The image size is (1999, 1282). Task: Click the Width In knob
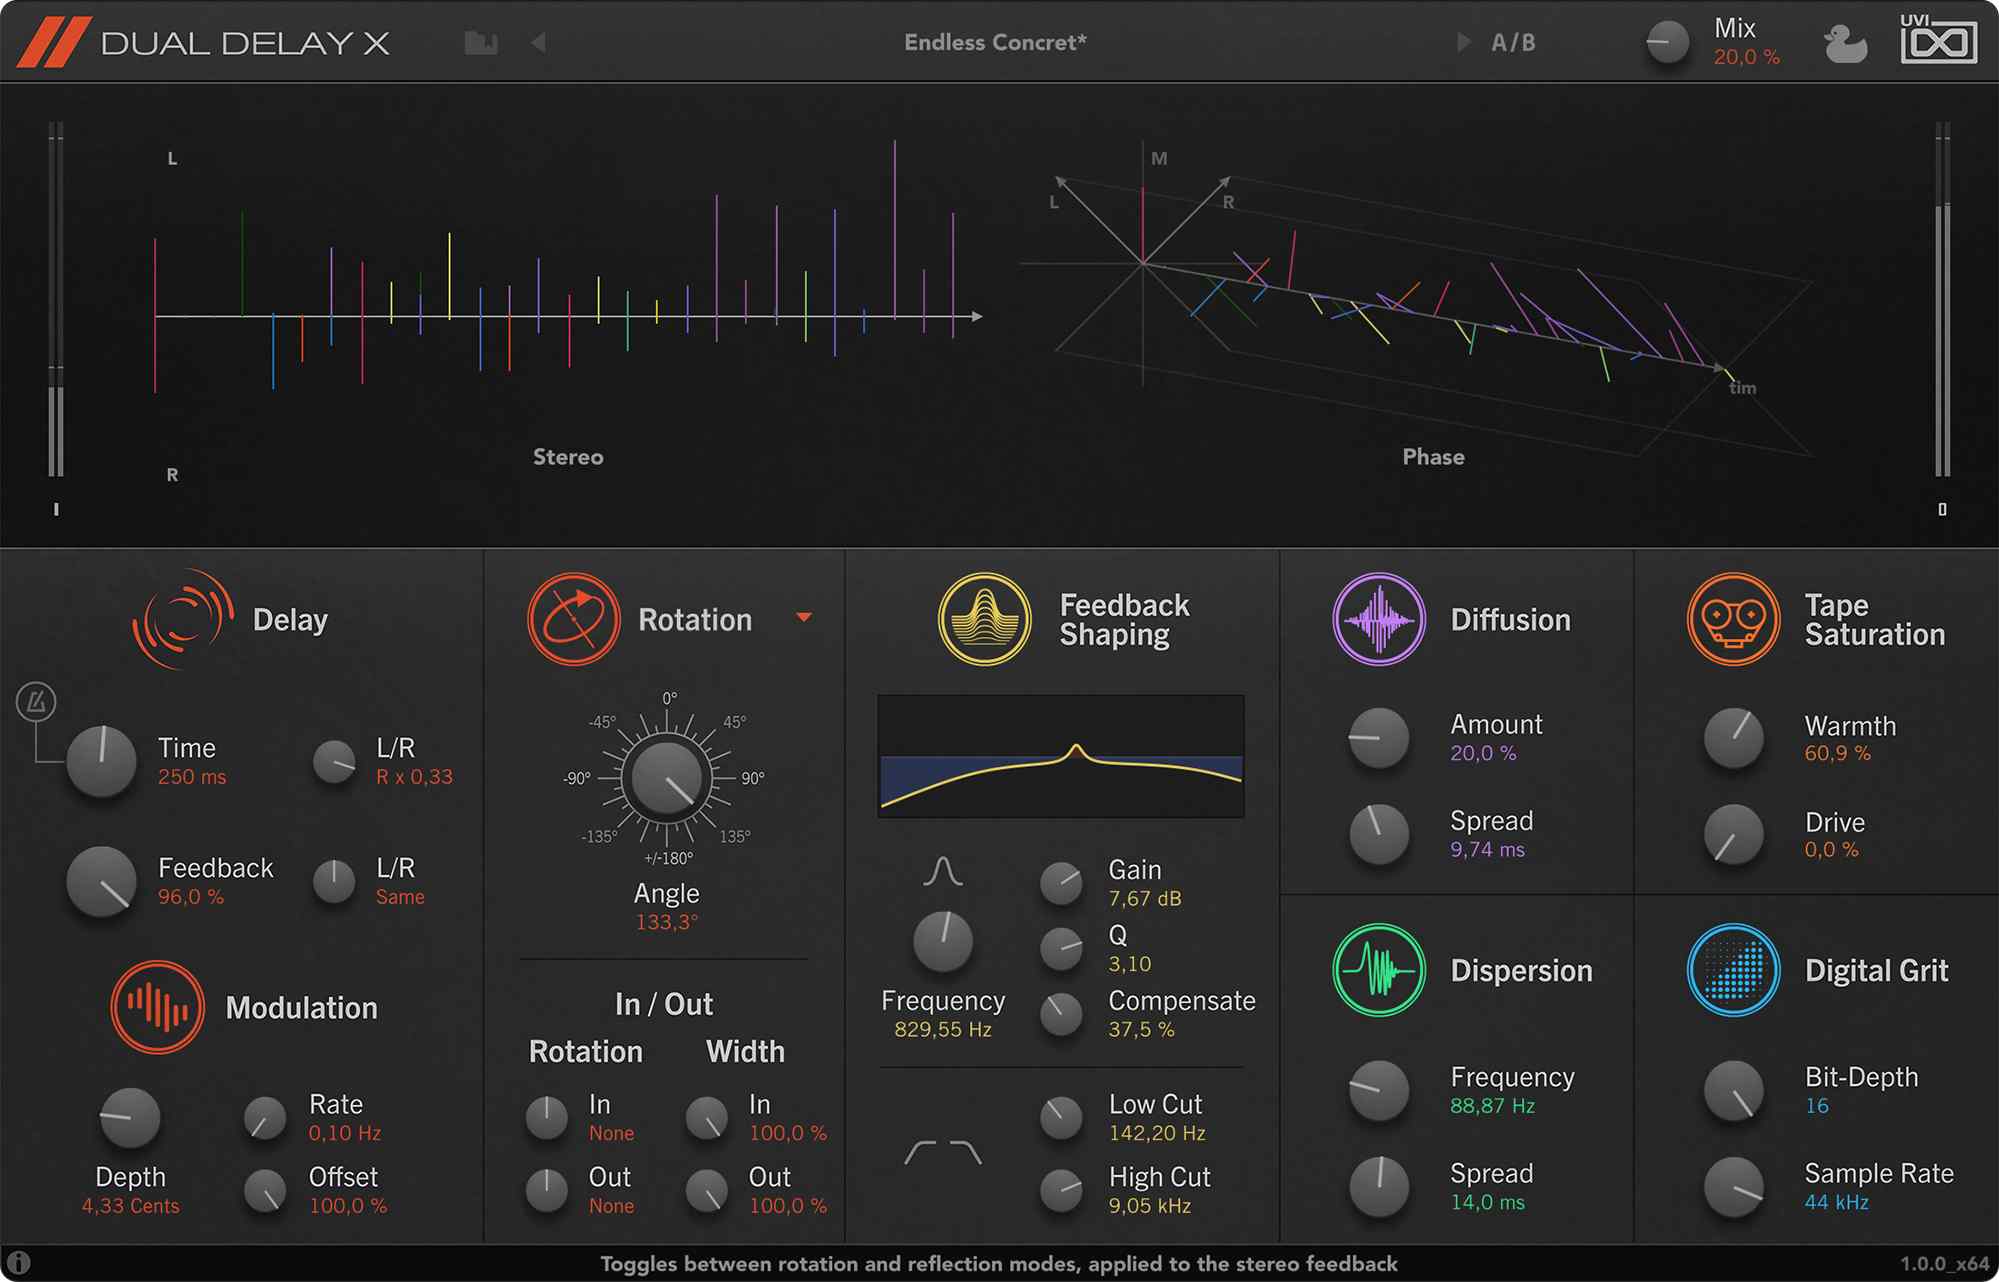pos(707,1118)
